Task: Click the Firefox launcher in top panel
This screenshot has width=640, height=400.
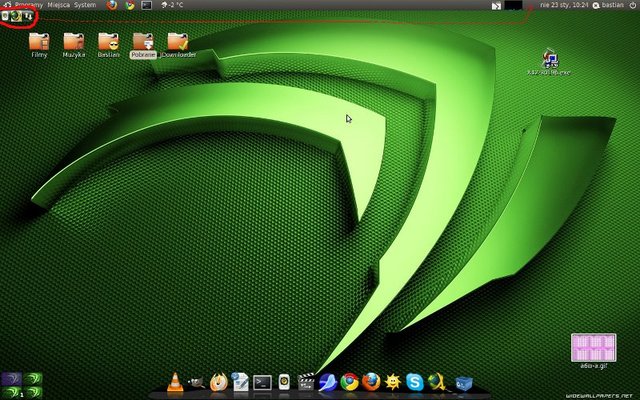Action: pos(112,5)
